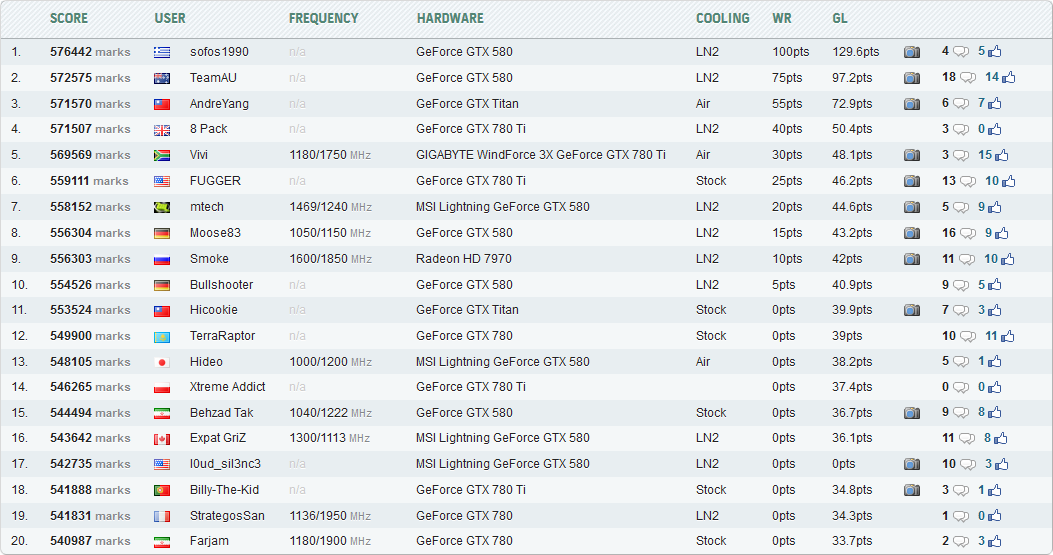The height and width of the screenshot is (555, 1053).
Task: Open comments bubble for Moose83
Action: pos(968,233)
